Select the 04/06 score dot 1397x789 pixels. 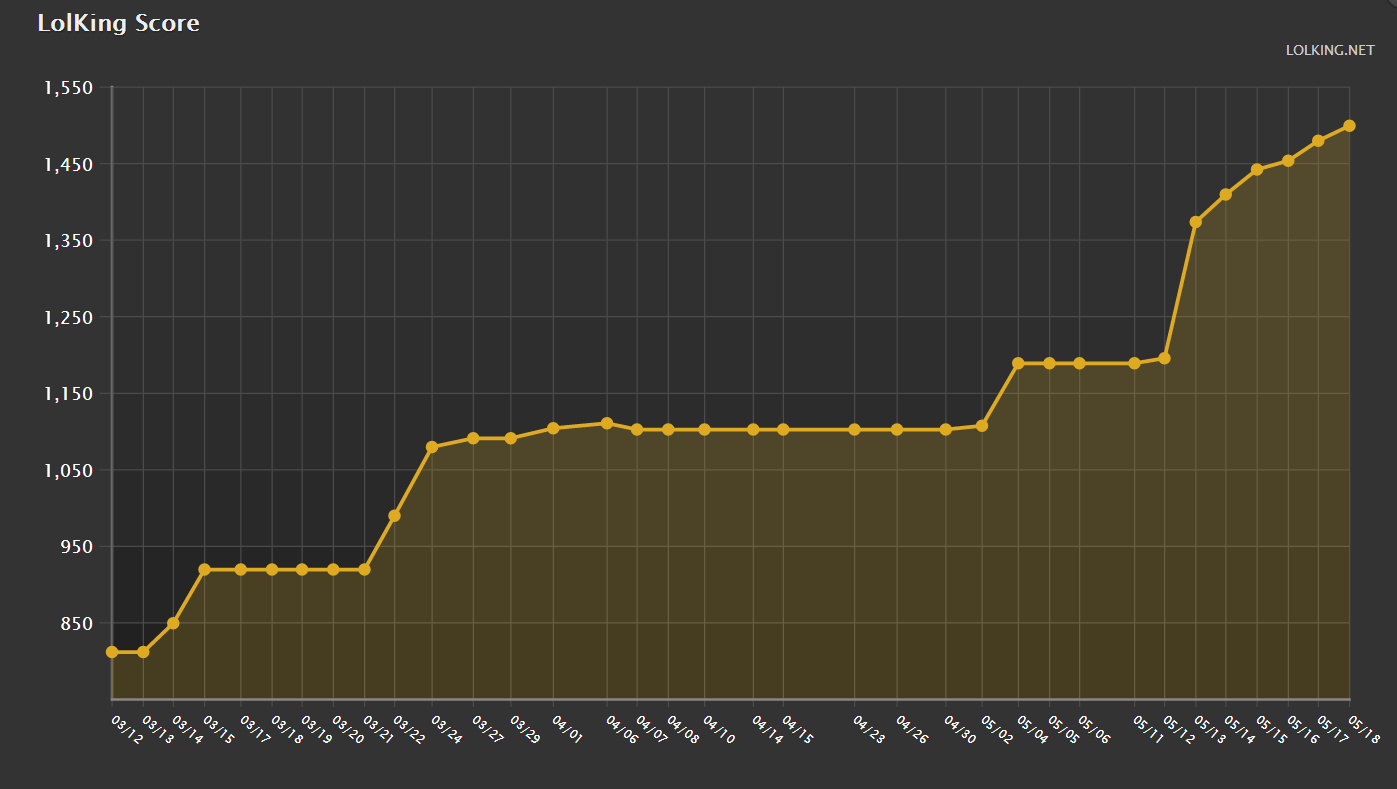coord(606,422)
